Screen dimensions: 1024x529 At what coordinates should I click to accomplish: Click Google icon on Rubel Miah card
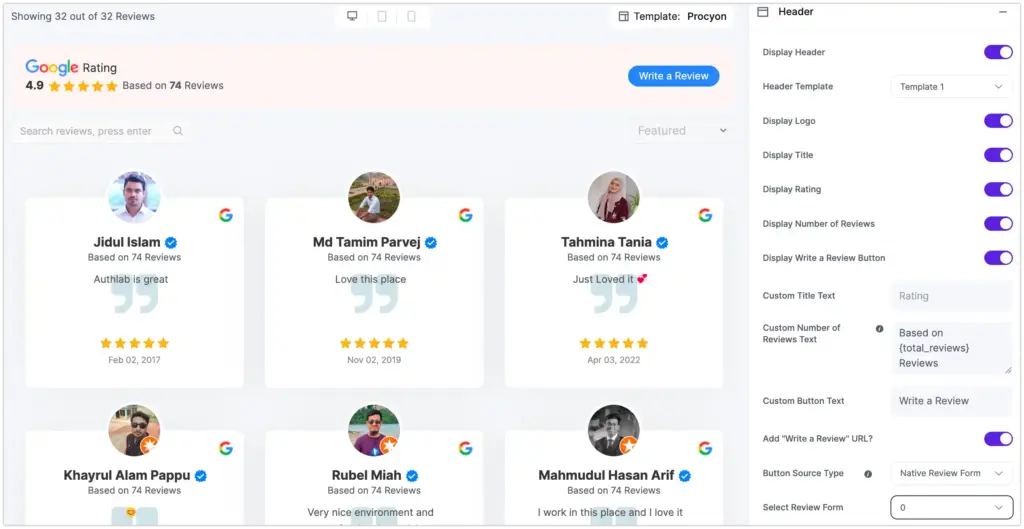(x=465, y=448)
